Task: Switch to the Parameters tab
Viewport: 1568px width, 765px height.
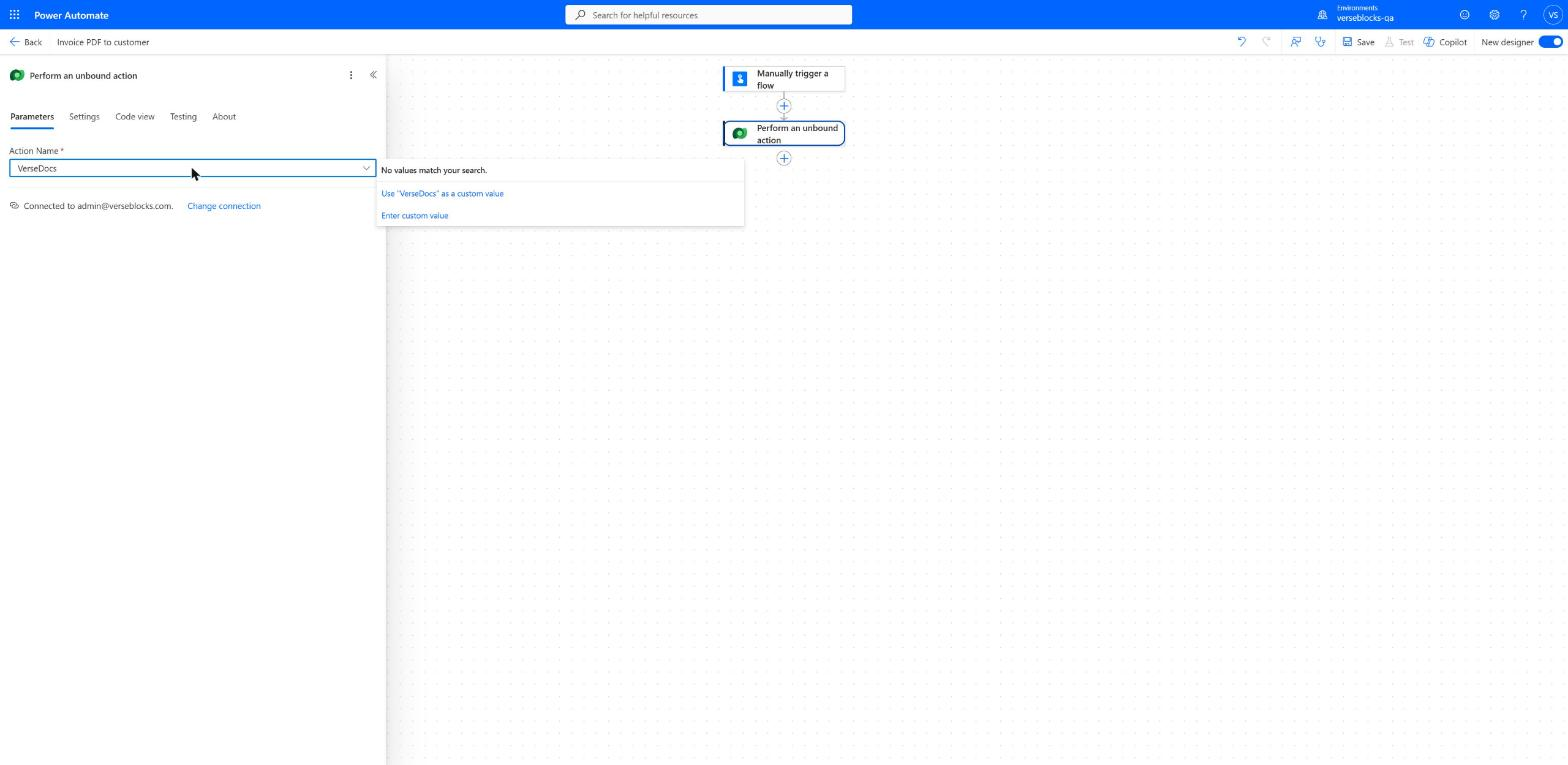Action: coord(32,117)
